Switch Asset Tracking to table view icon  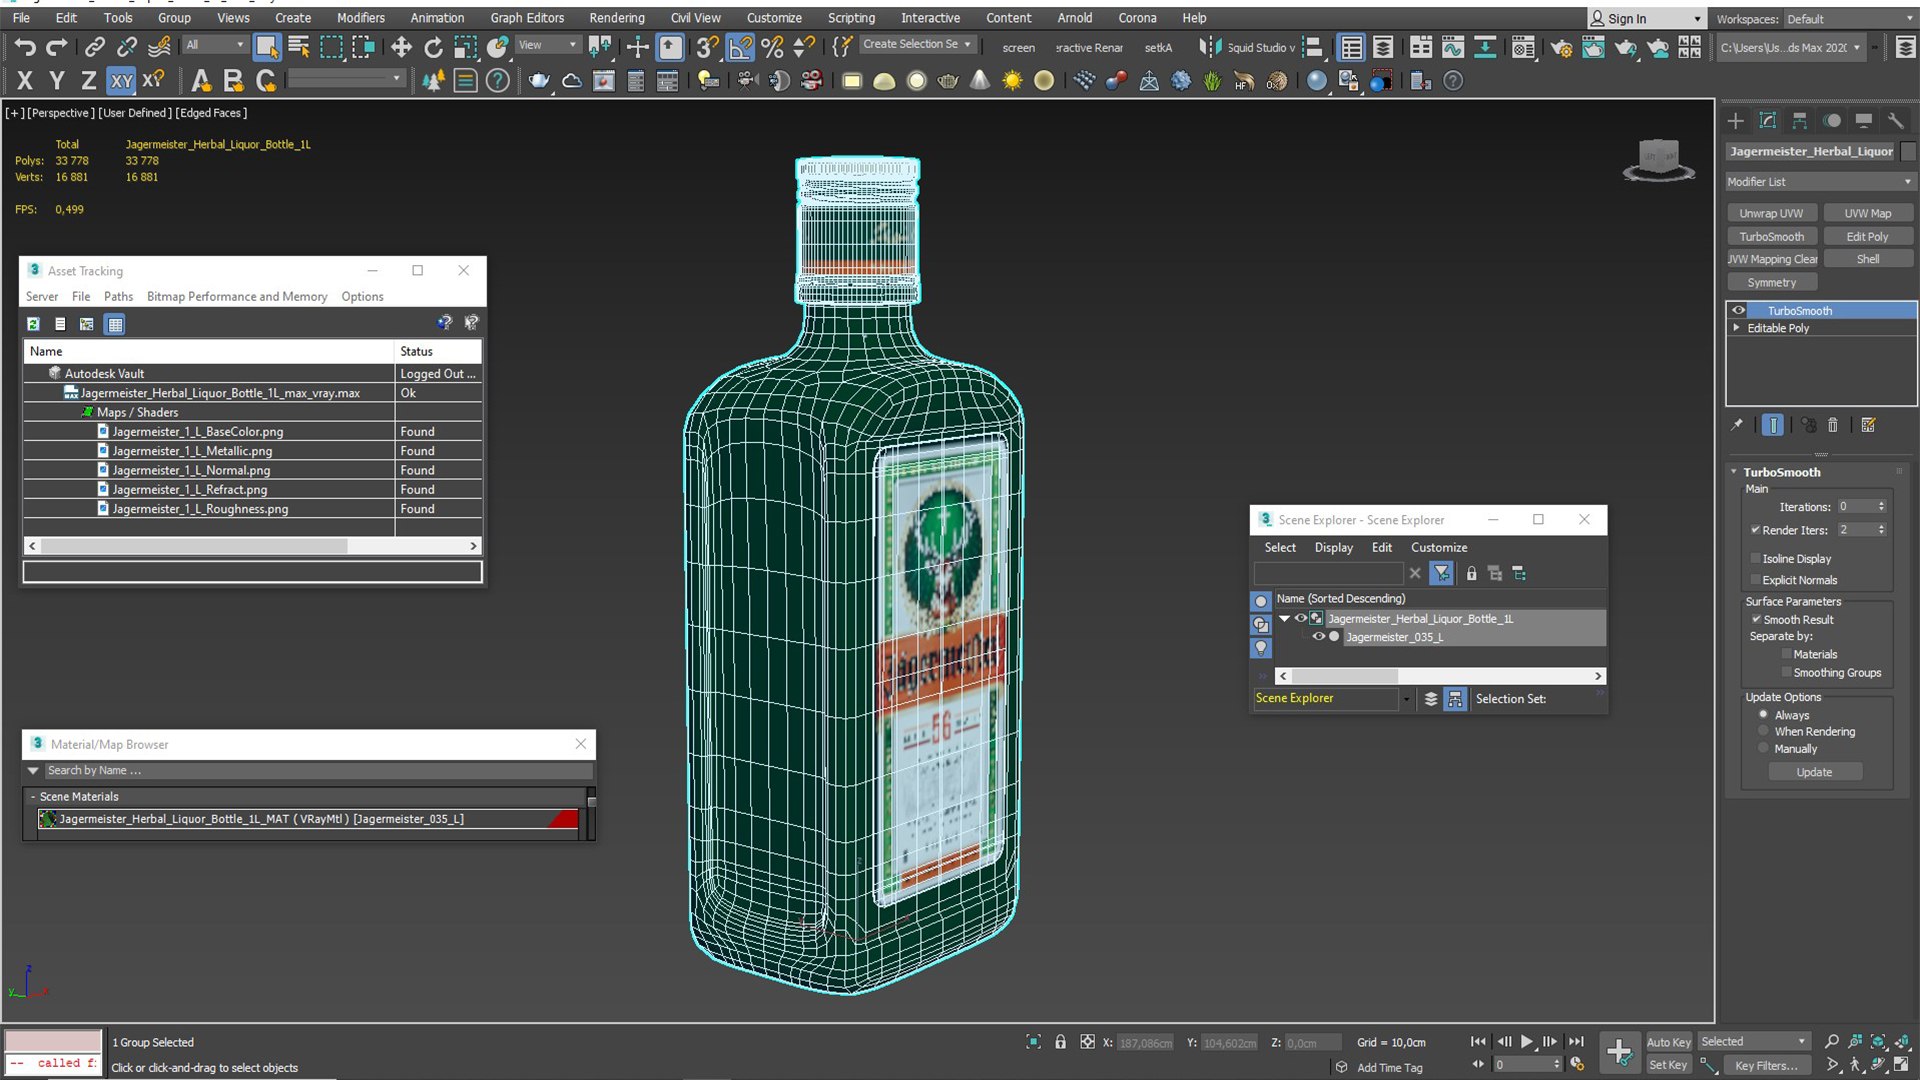115,324
